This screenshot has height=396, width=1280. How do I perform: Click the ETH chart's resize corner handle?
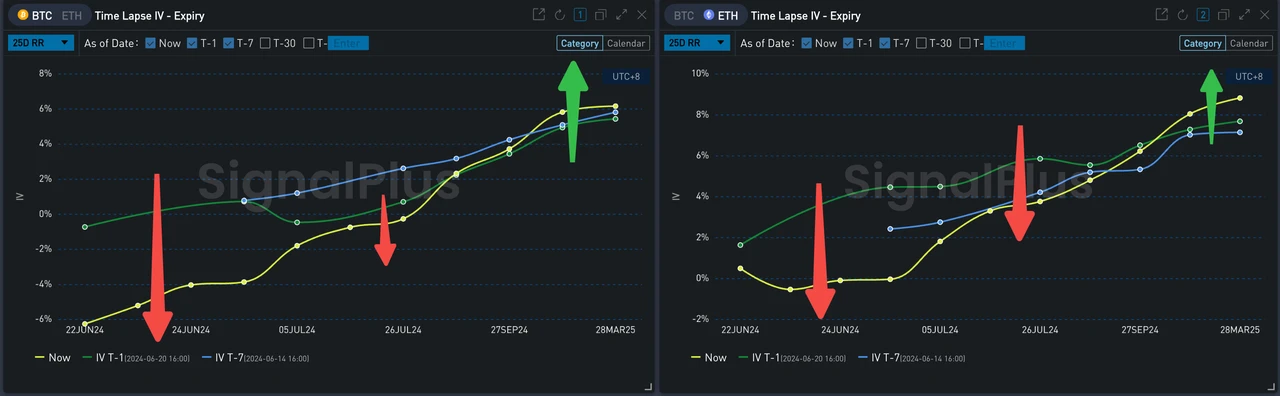[x=1271, y=387]
